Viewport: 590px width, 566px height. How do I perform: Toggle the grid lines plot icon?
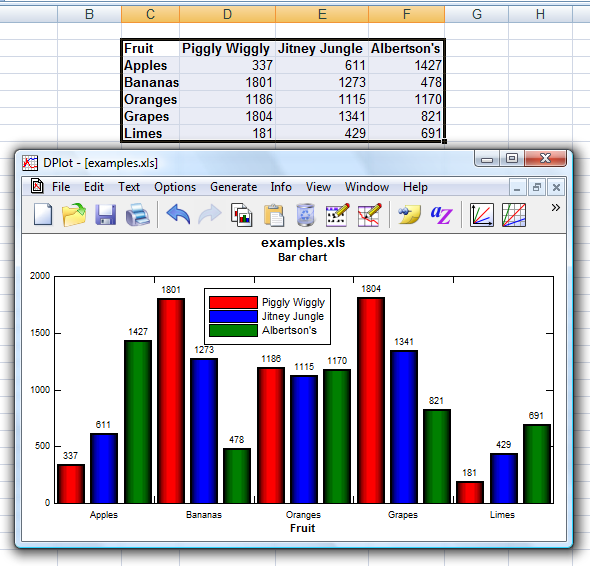[514, 215]
